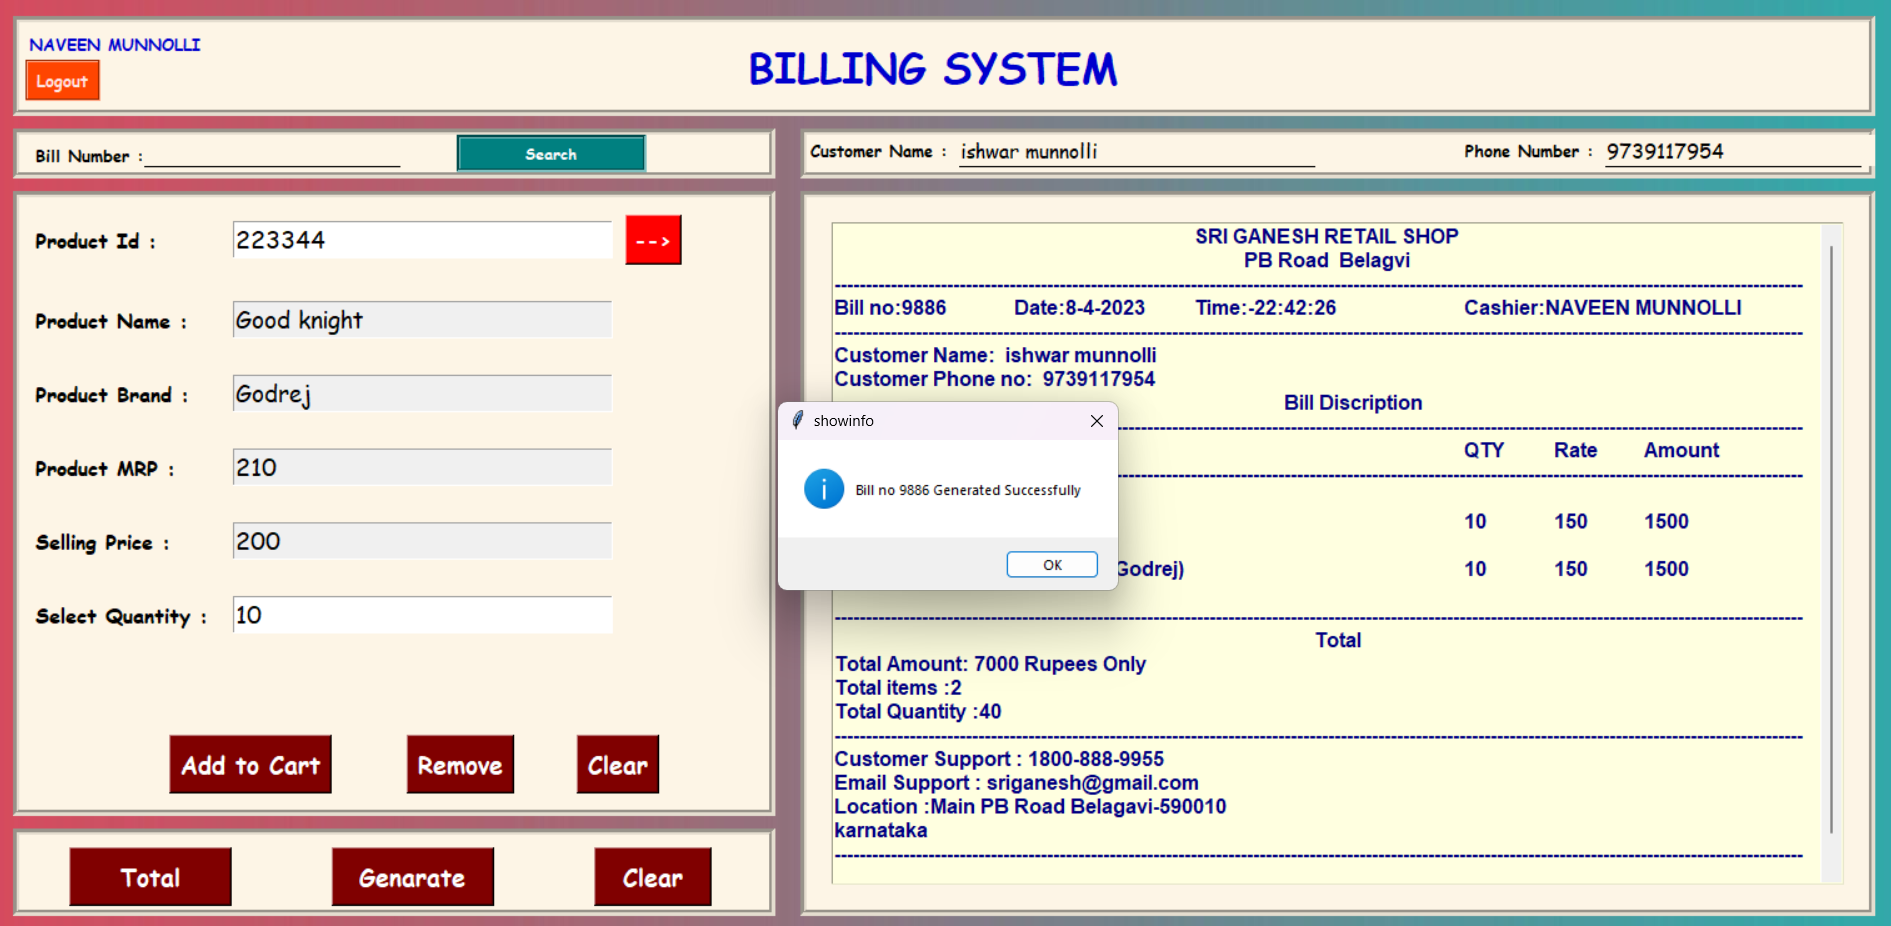Click the 'Total' section heading in bill
This screenshot has width=1891, height=926.
click(x=1338, y=640)
